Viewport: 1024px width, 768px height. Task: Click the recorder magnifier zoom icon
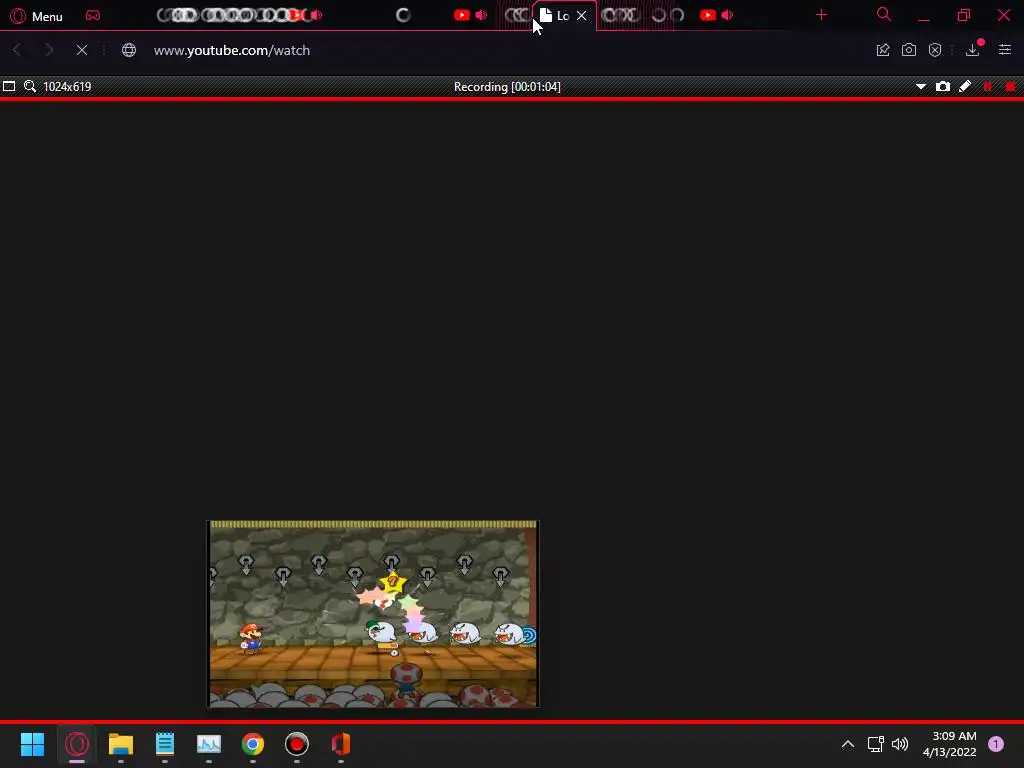(x=30, y=86)
